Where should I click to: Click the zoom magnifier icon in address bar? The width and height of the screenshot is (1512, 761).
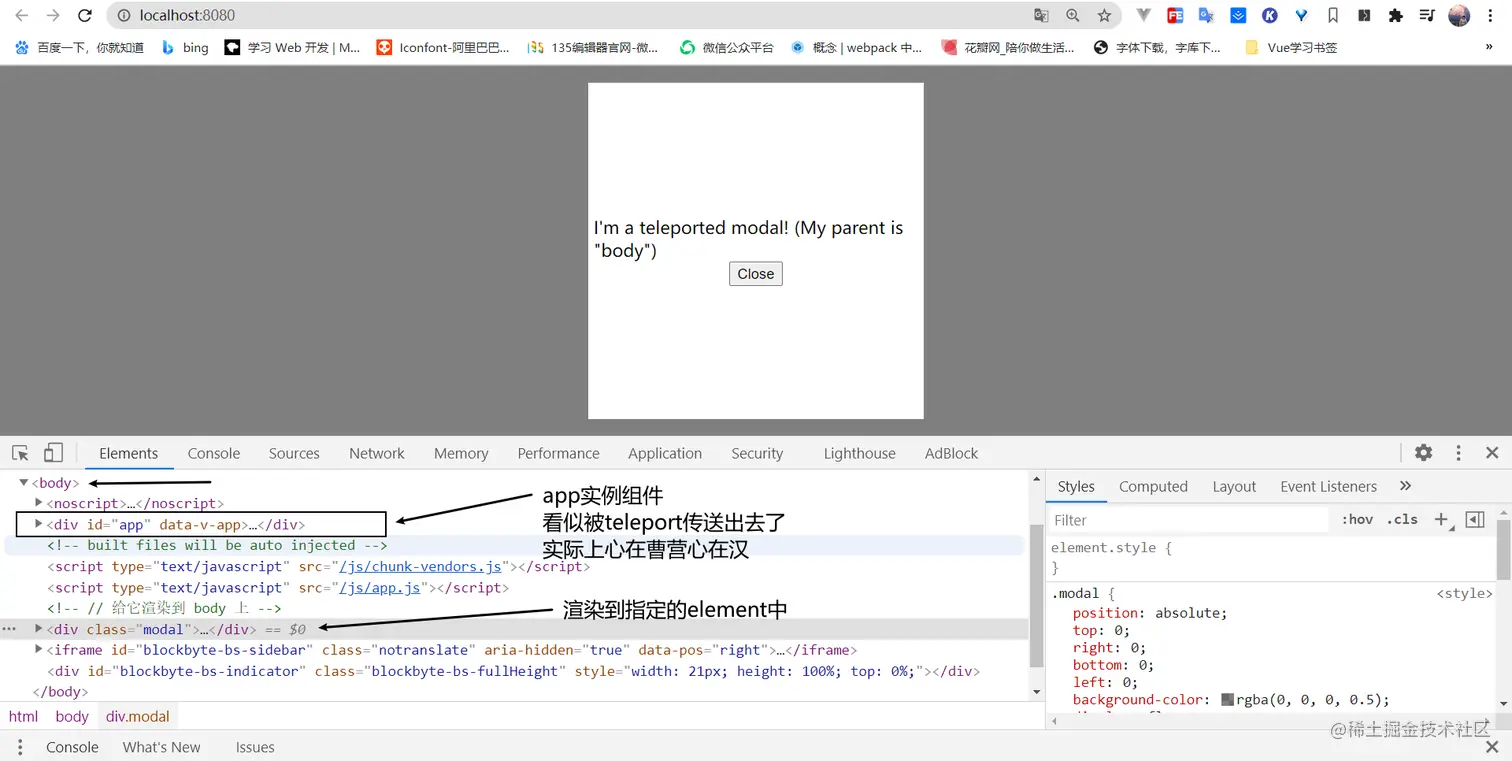click(1073, 16)
